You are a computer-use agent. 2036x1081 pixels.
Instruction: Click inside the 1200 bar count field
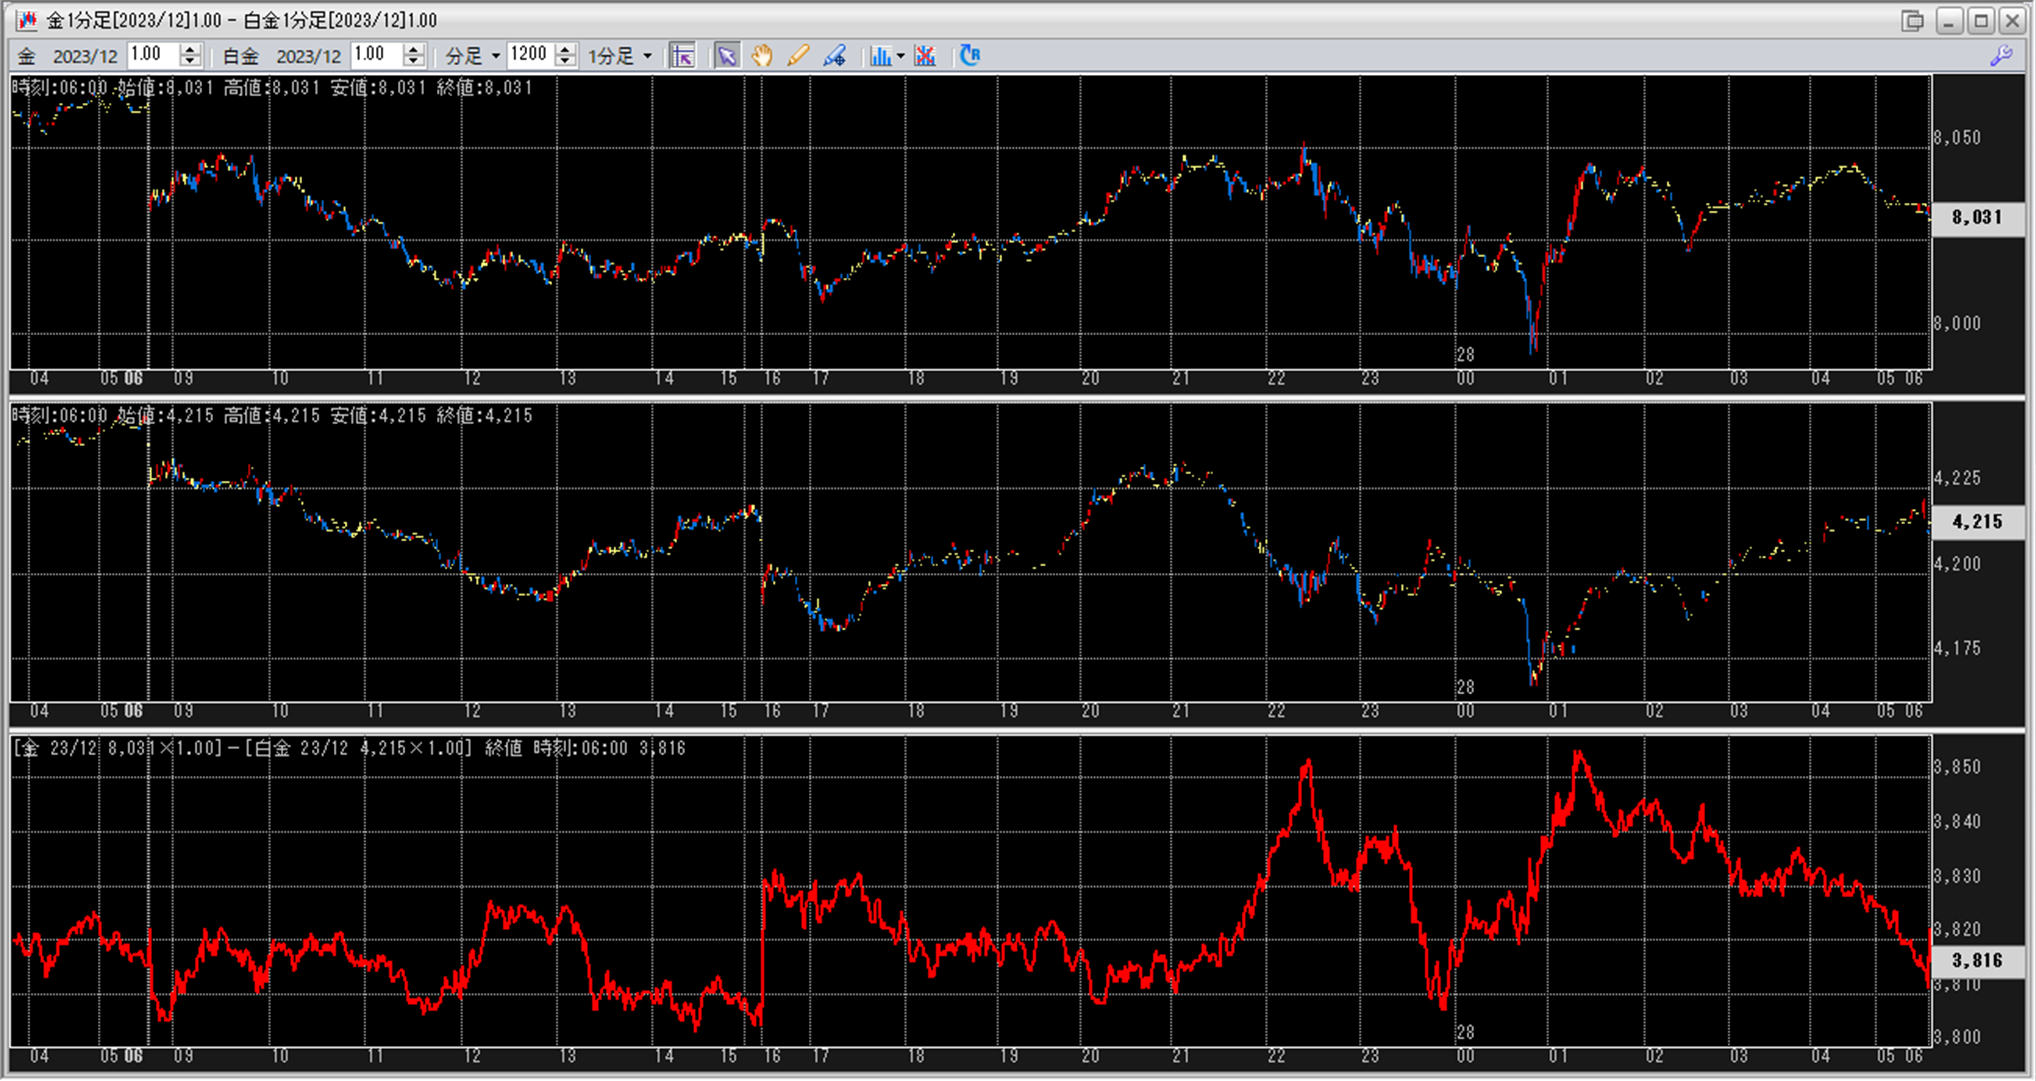529,55
